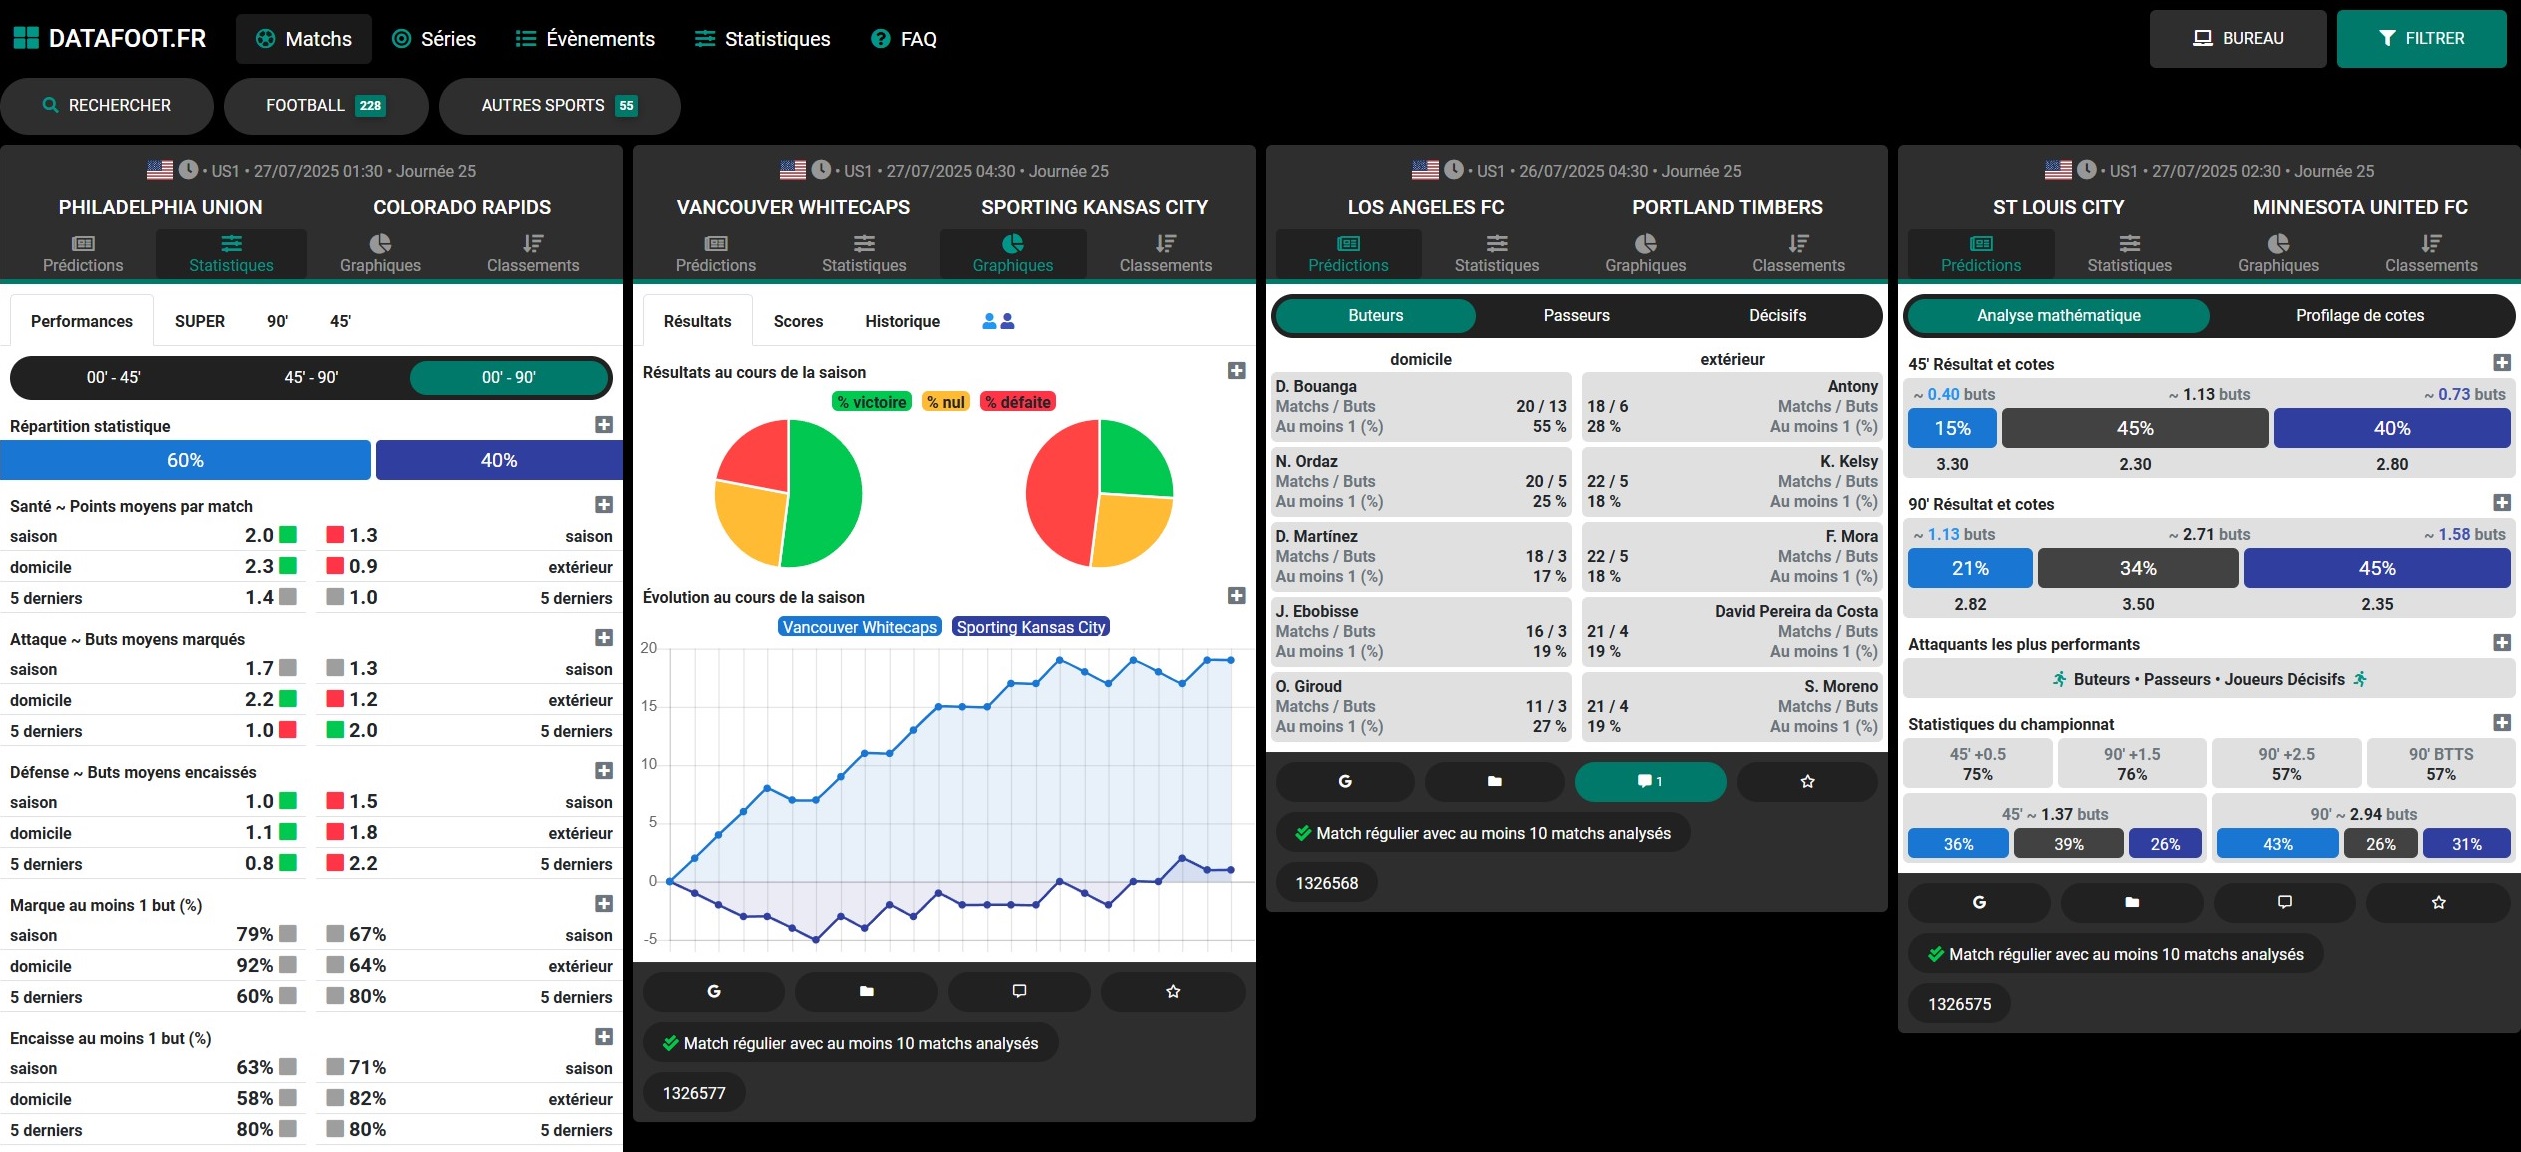Open the Matchs menu
This screenshot has height=1152, width=2521.
tap(304, 39)
